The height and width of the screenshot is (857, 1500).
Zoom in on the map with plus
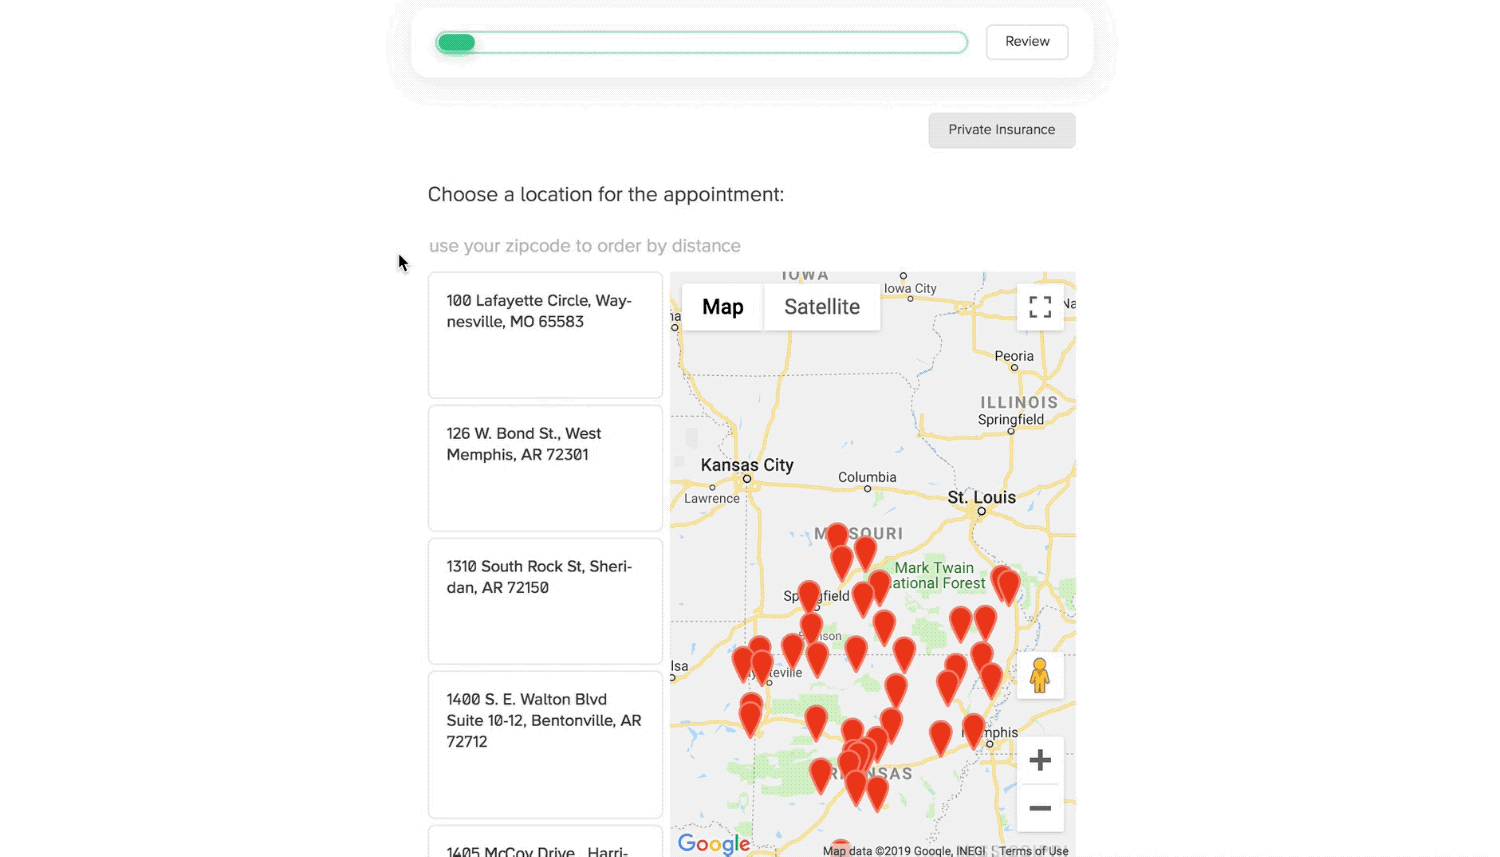point(1040,760)
